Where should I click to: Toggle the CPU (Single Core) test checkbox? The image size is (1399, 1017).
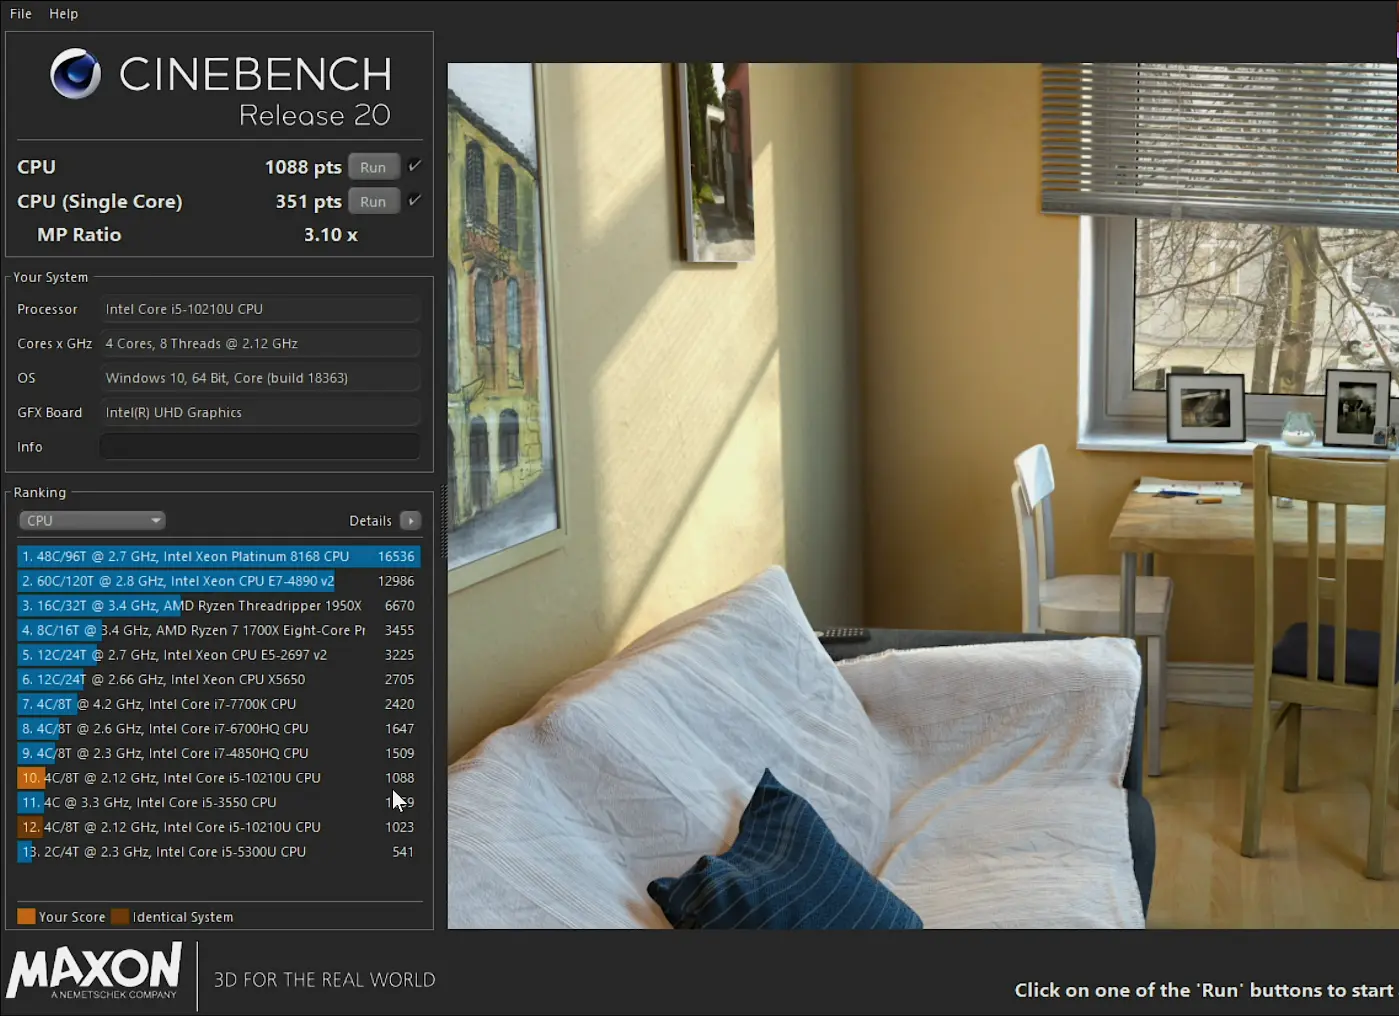414,200
